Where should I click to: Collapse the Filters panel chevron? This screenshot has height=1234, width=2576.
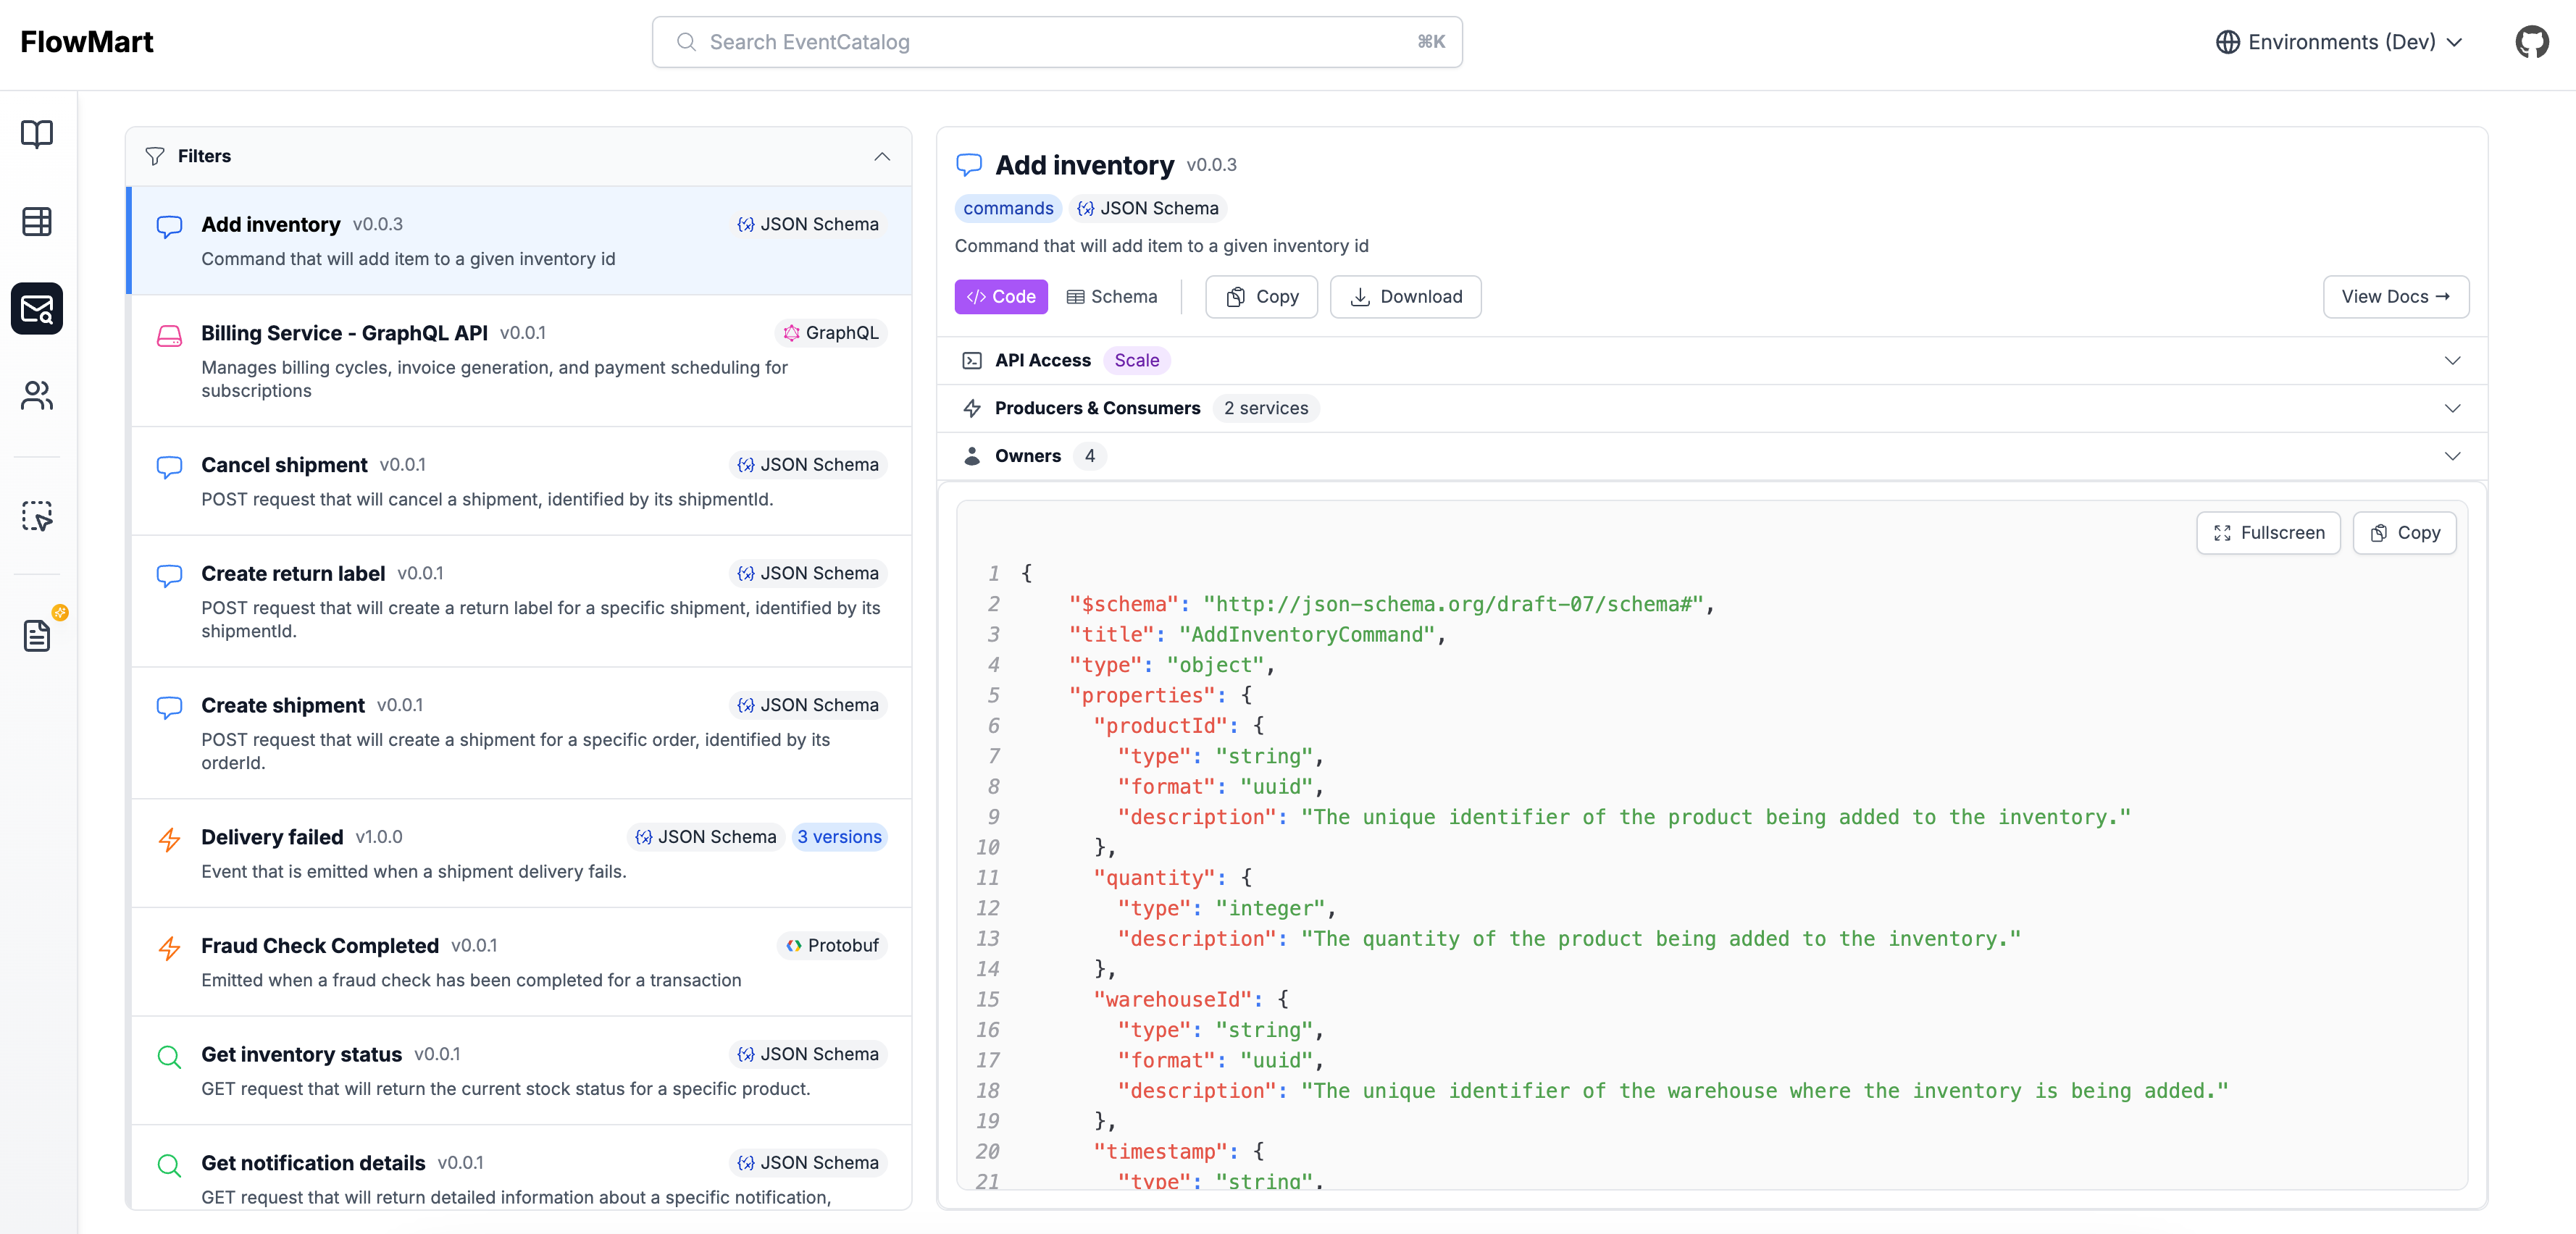[x=882, y=156]
